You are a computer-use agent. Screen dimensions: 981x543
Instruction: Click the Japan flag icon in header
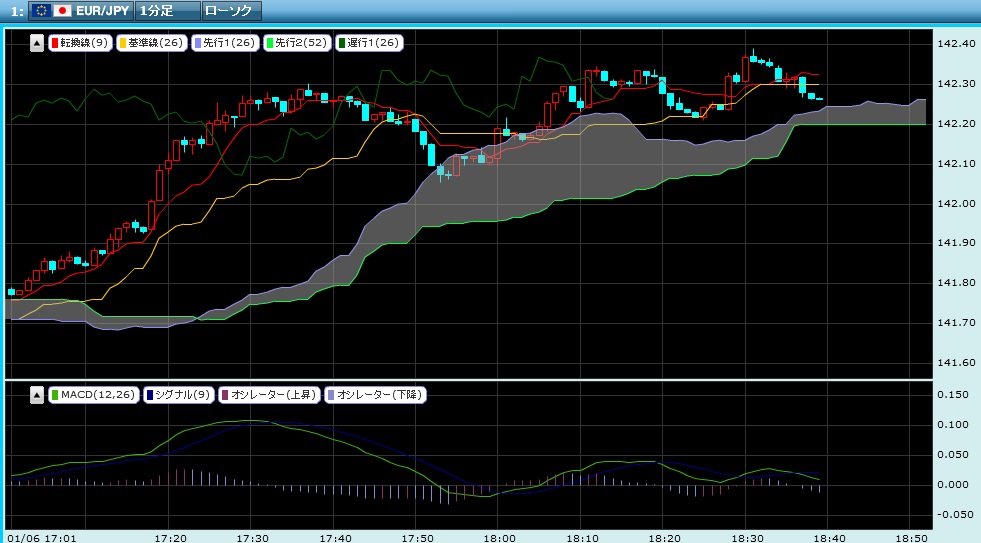tap(62, 11)
